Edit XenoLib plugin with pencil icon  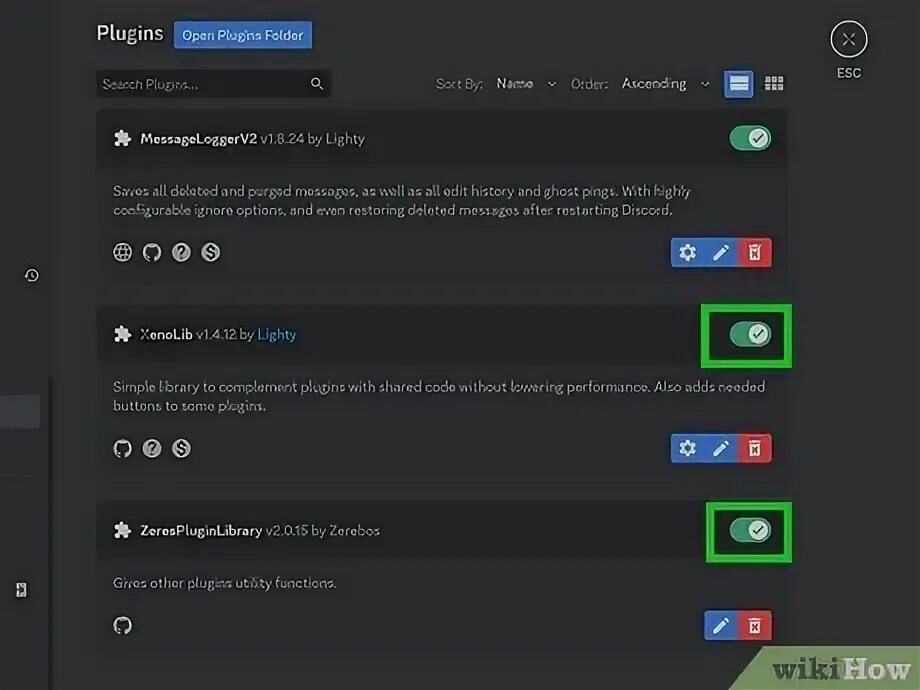721,448
